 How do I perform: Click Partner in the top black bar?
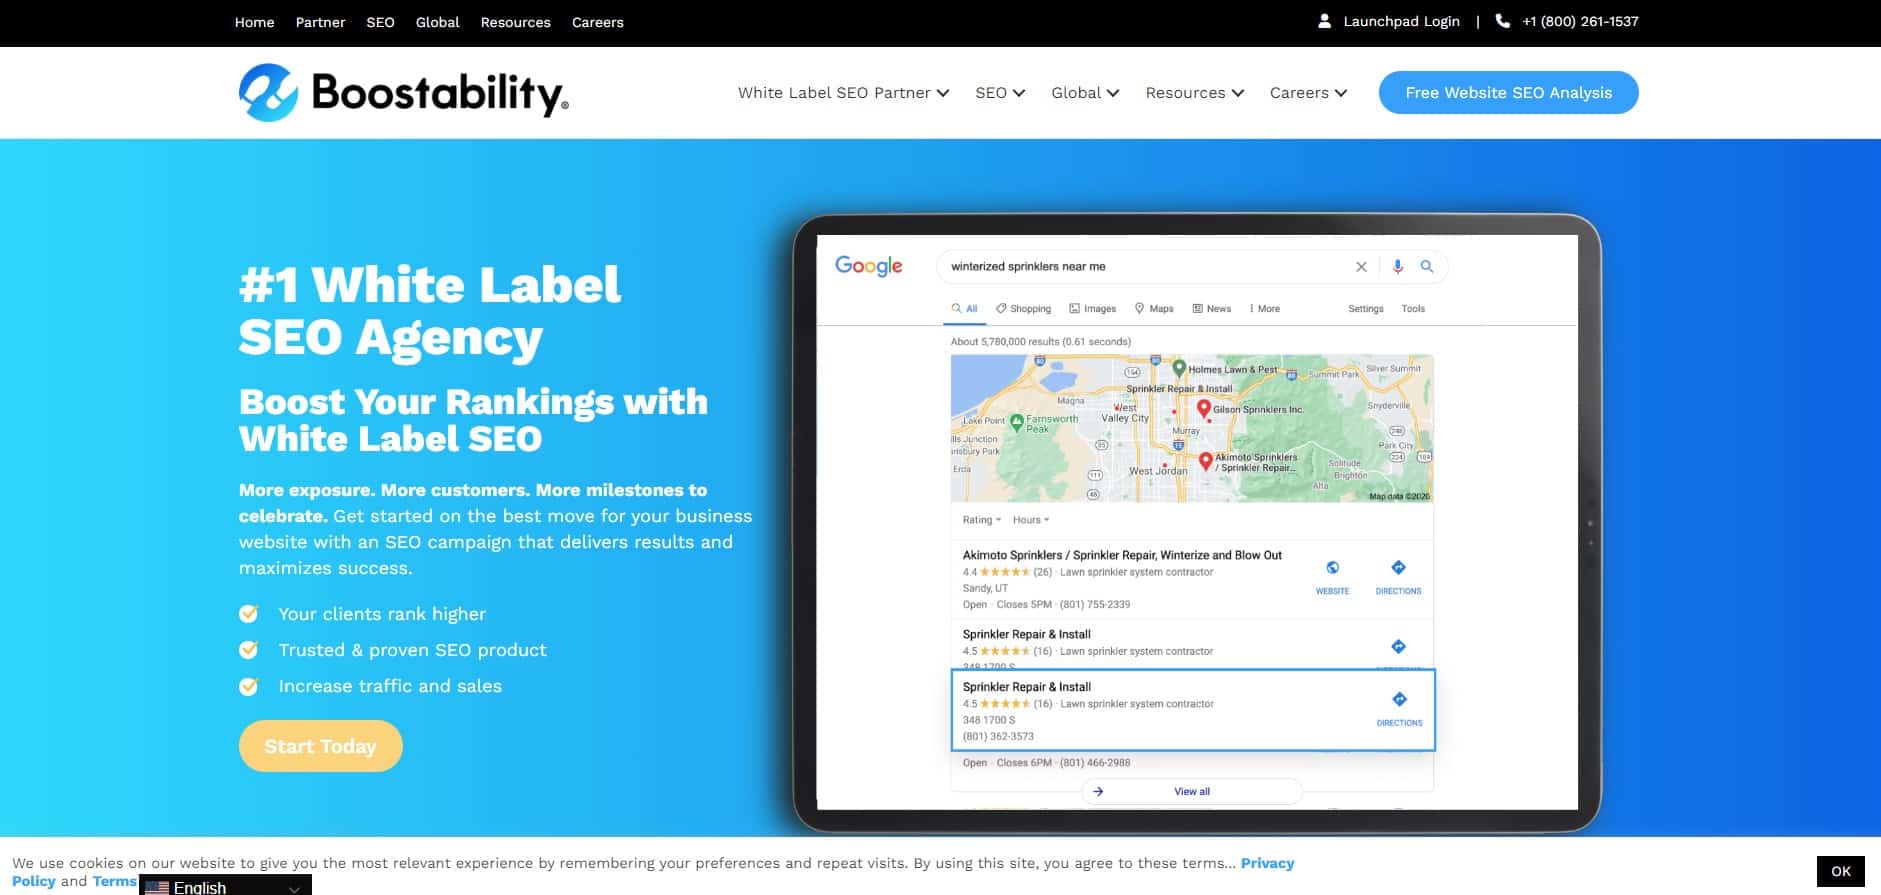point(320,22)
